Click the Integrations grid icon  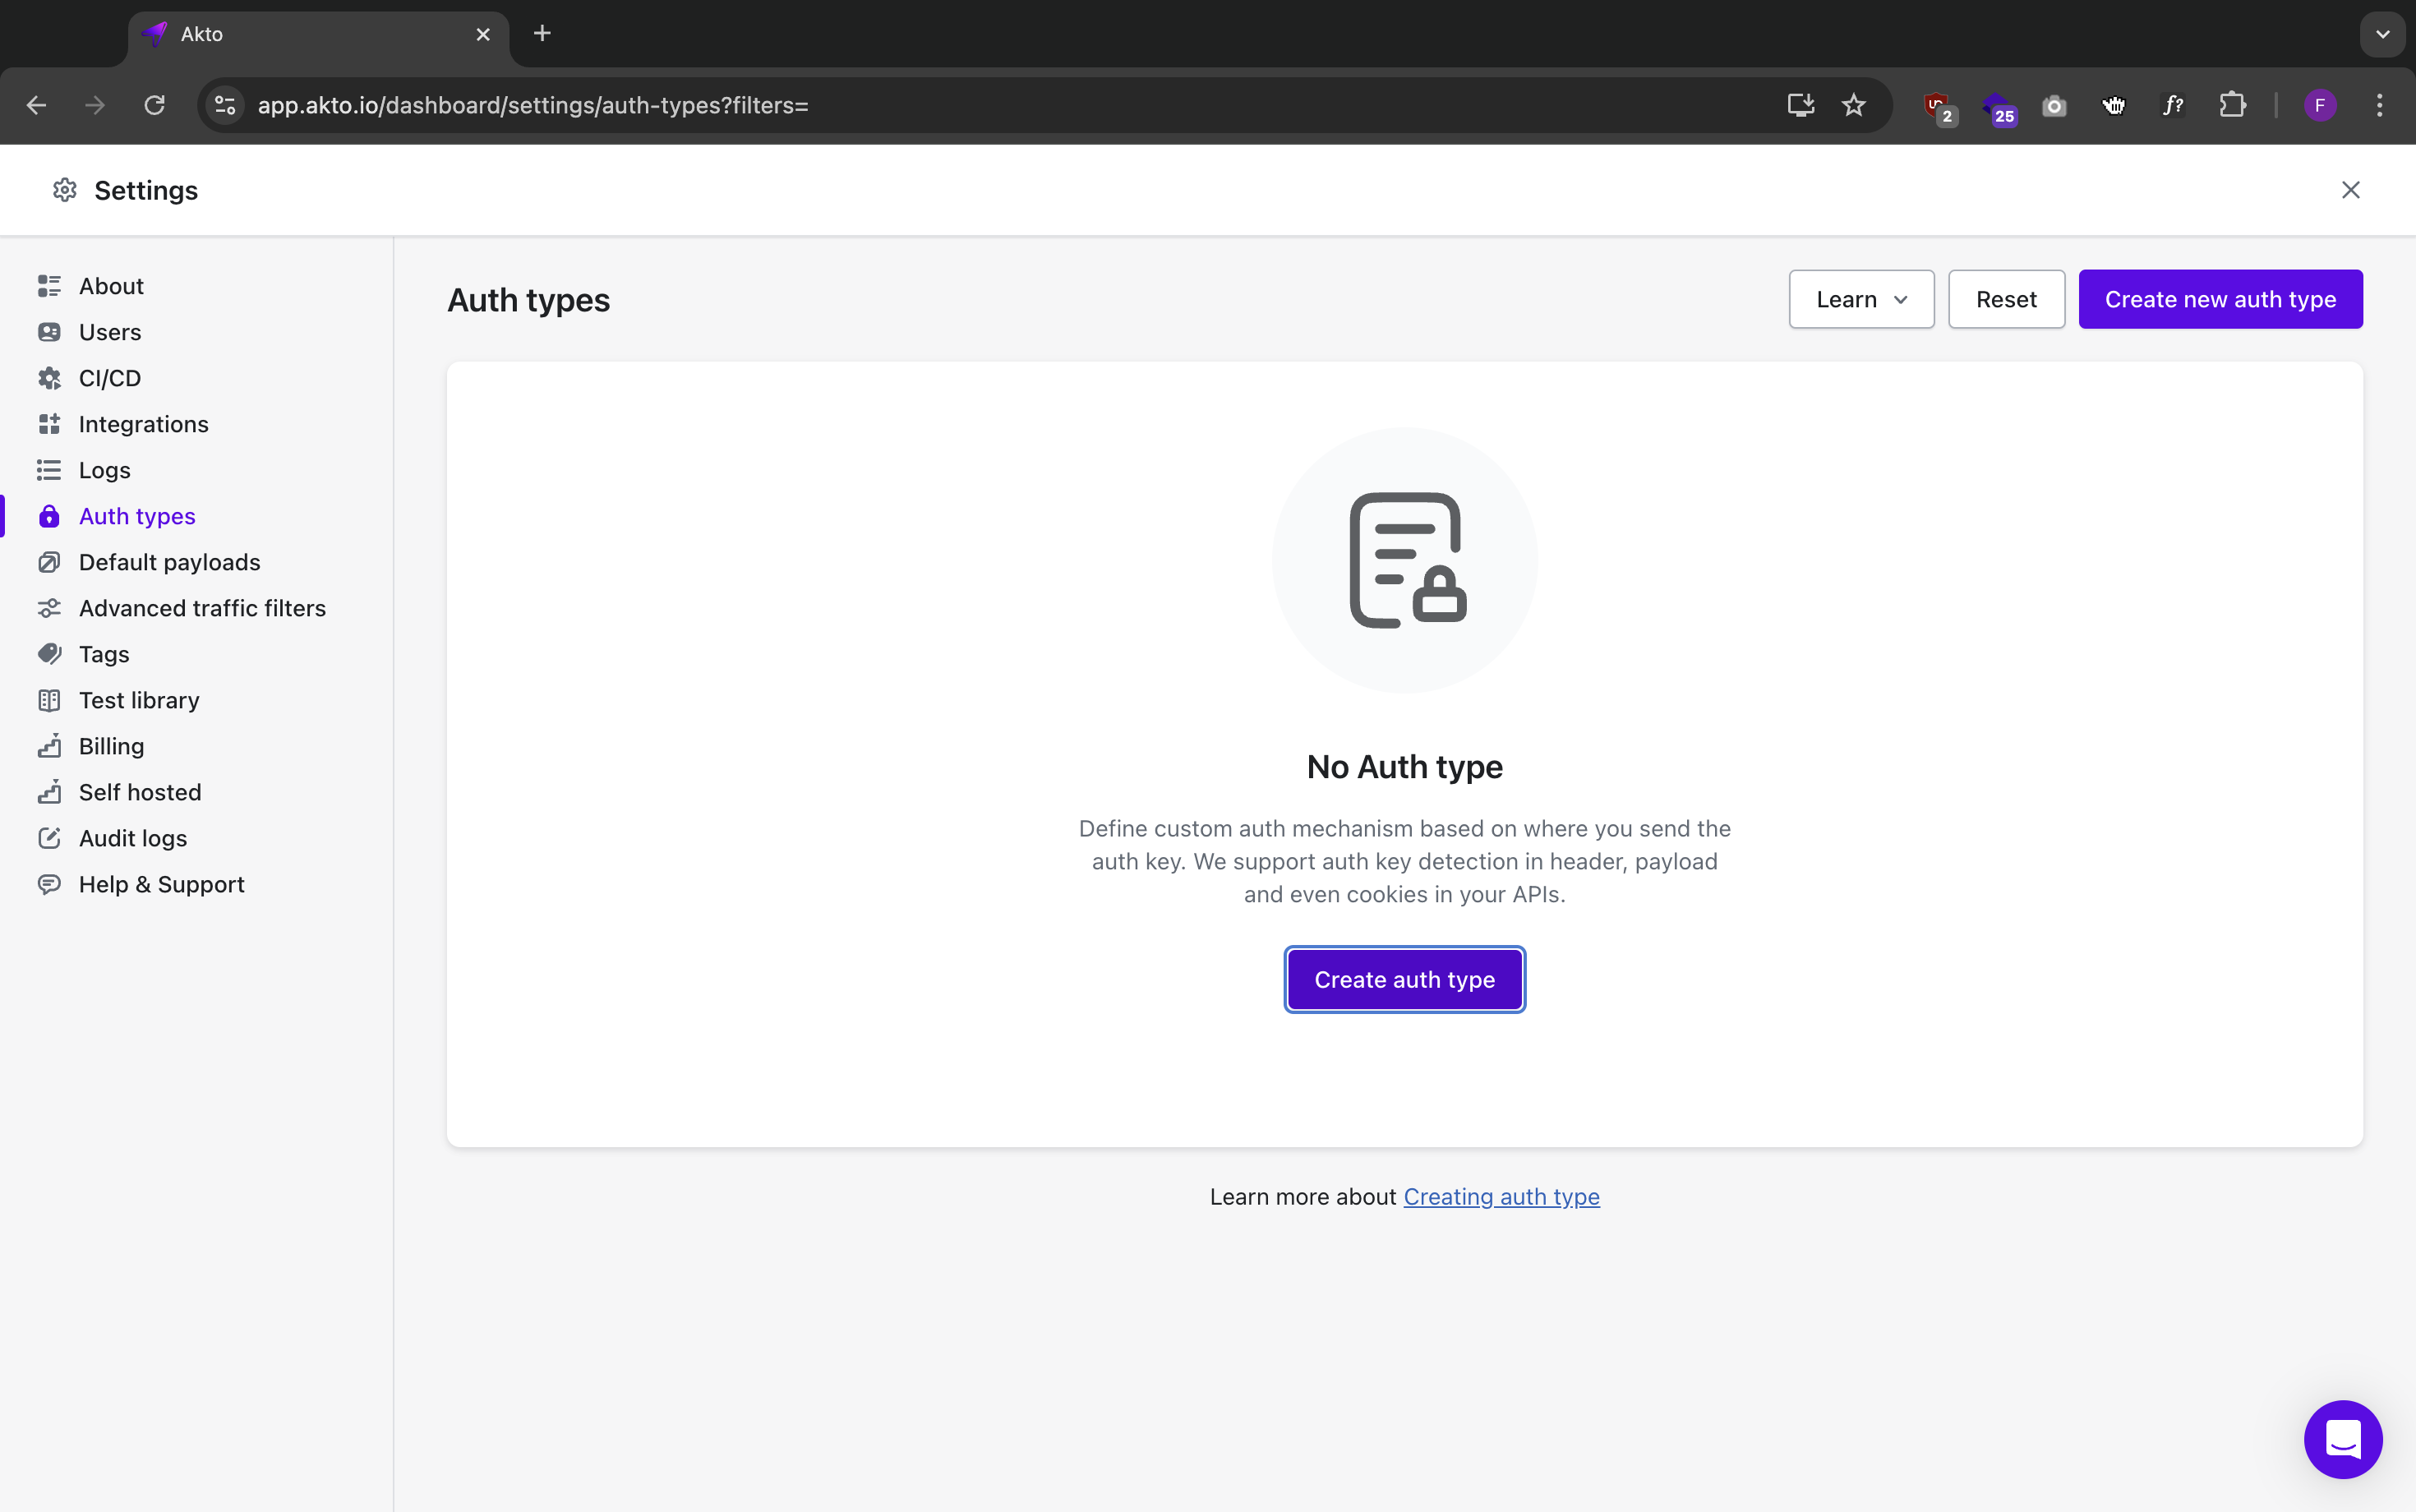(49, 424)
